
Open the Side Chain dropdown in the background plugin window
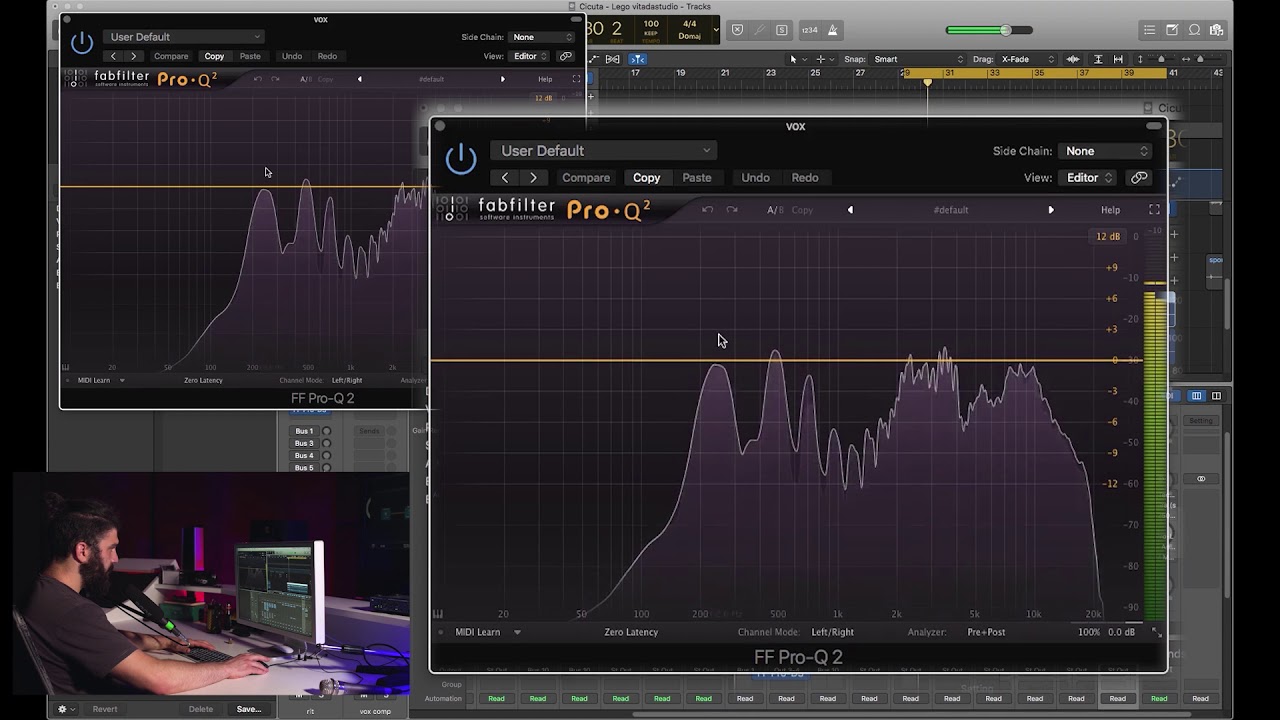(542, 37)
